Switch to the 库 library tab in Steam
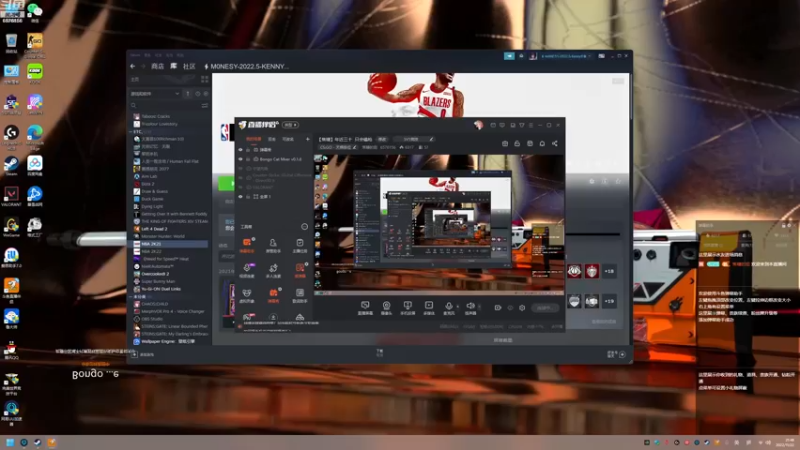The image size is (800, 450). 173,66
